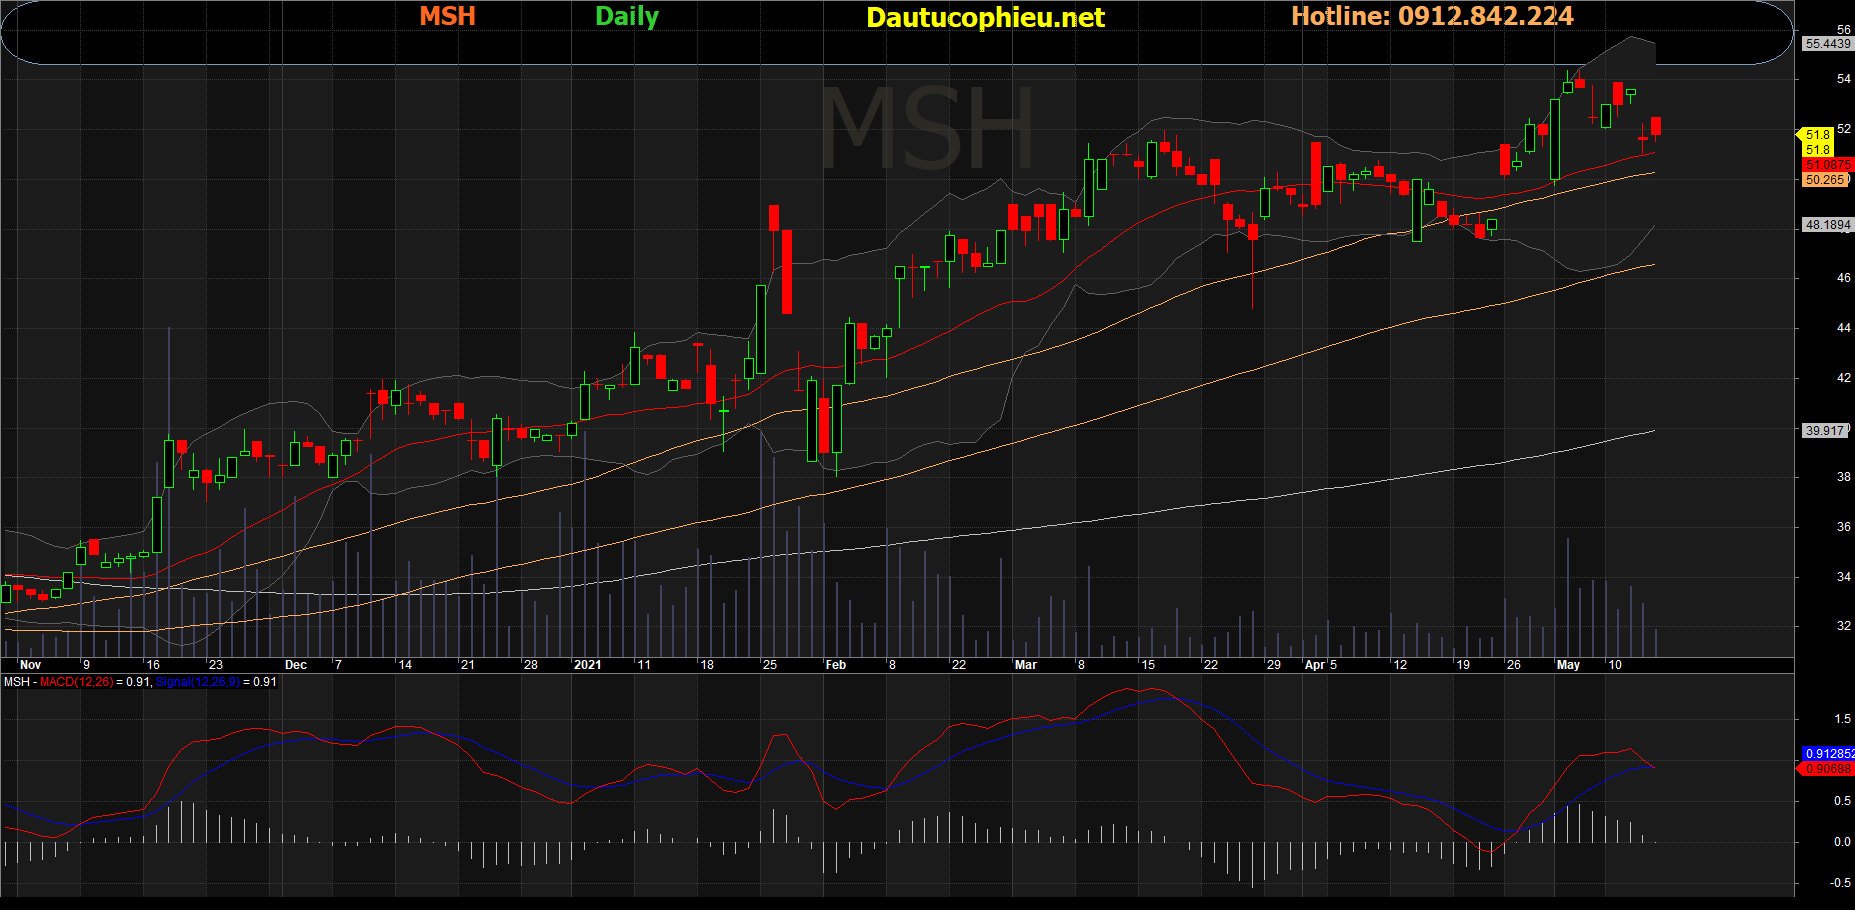Click the Hotline 0912.842.224 text
This screenshot has height=910, width=1855.
[x=1432, y=16]
